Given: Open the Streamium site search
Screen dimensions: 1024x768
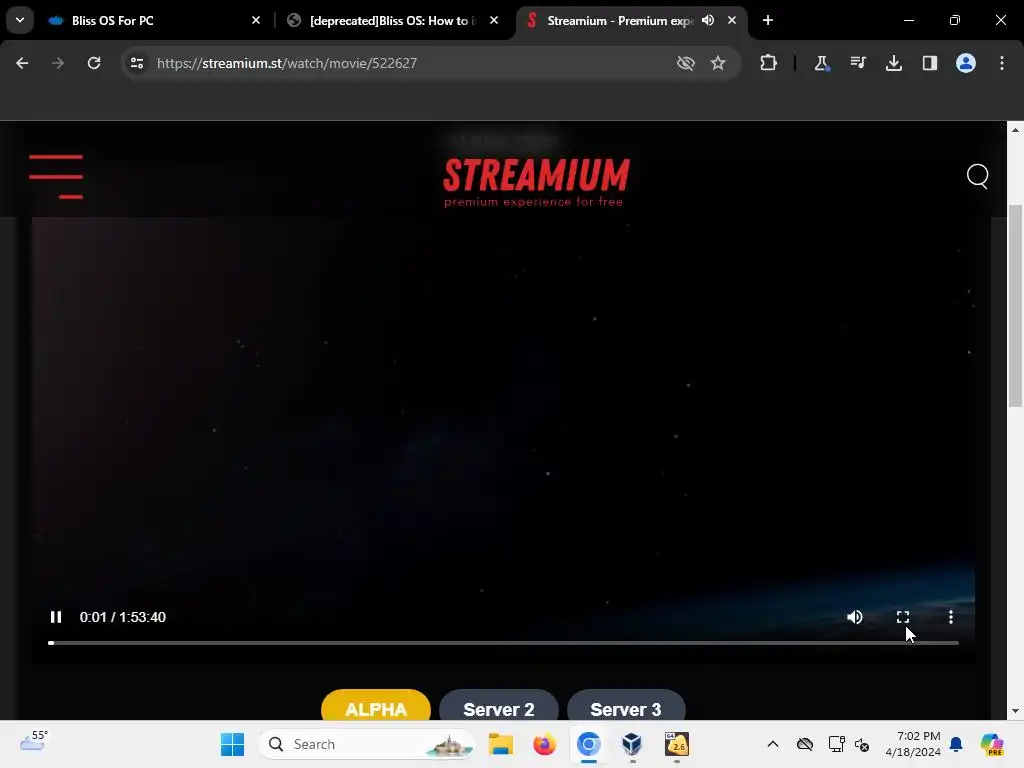Looking at the screenshot, I should tap(978, 176).
